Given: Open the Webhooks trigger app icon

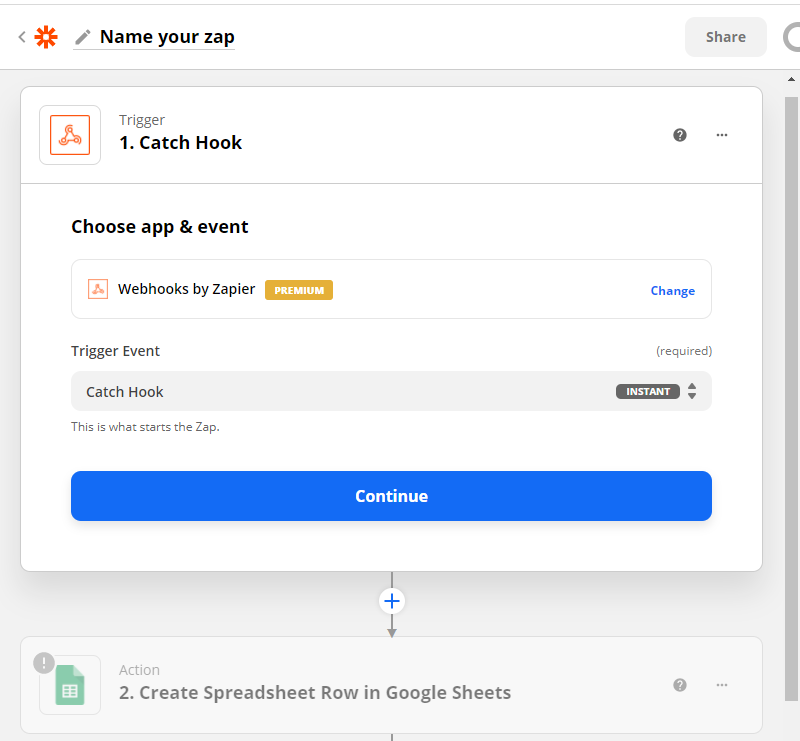Looking at the screenshot, I should tap(70, 135).
